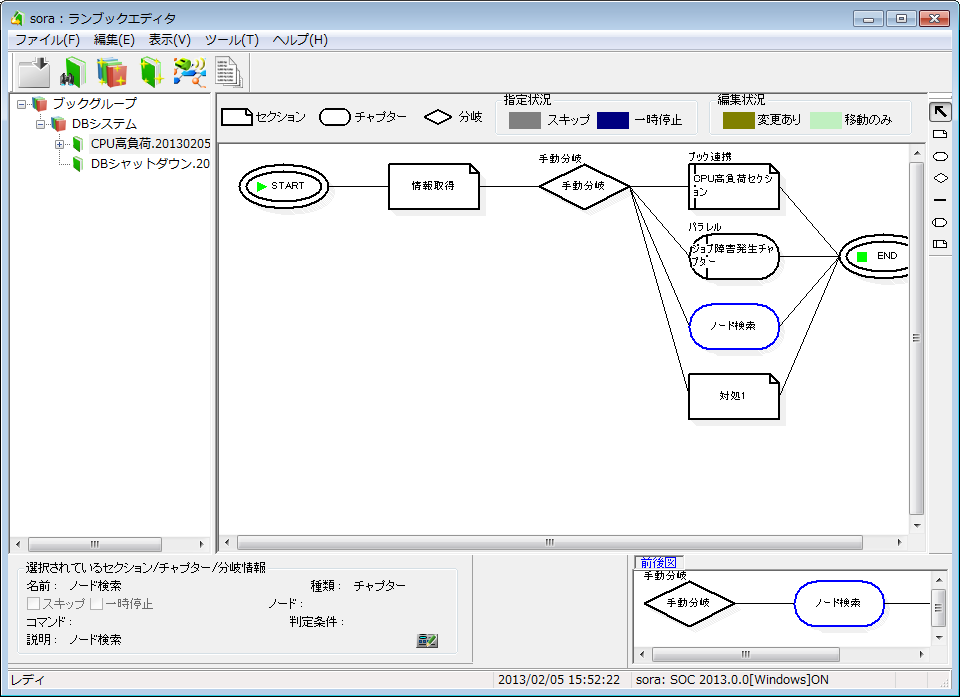Click the stacked documents toolbar icon

(229, 72)
